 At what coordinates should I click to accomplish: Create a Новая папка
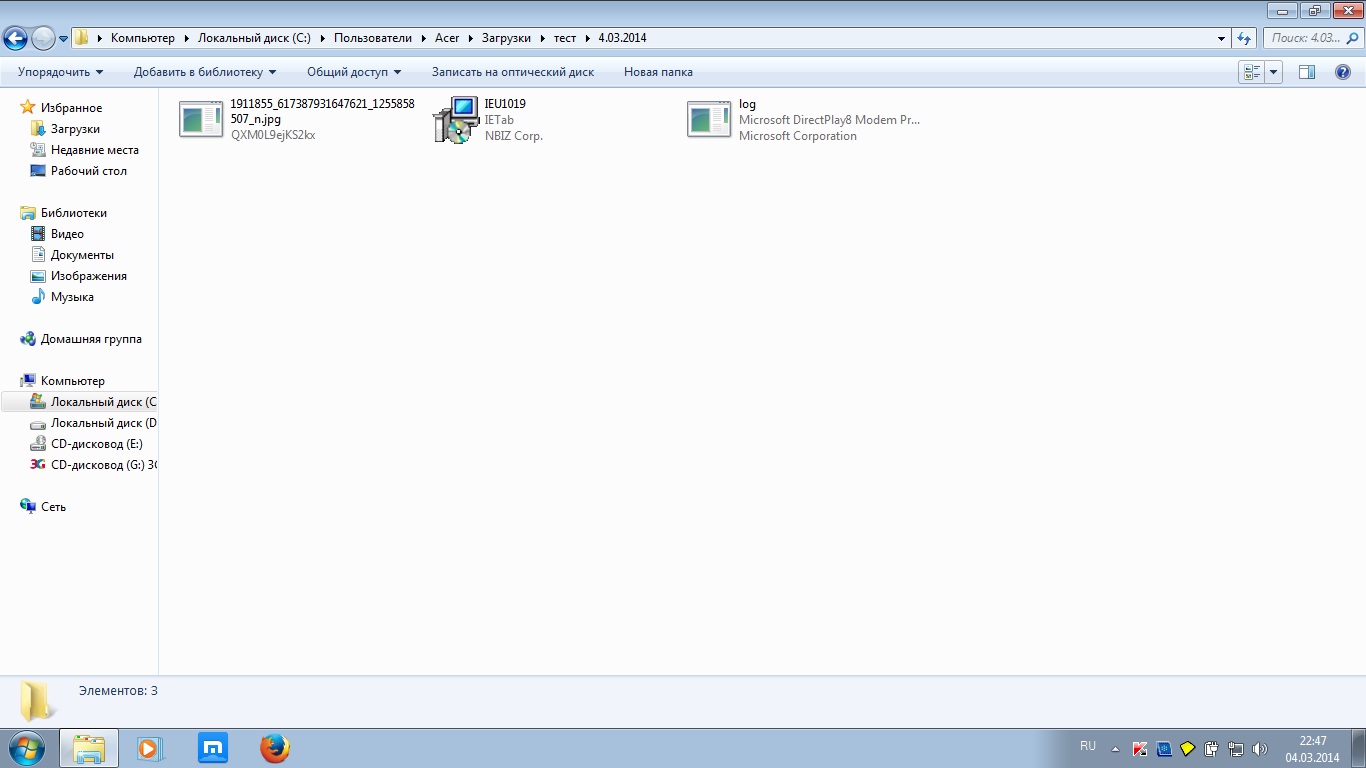coord(658,72)
